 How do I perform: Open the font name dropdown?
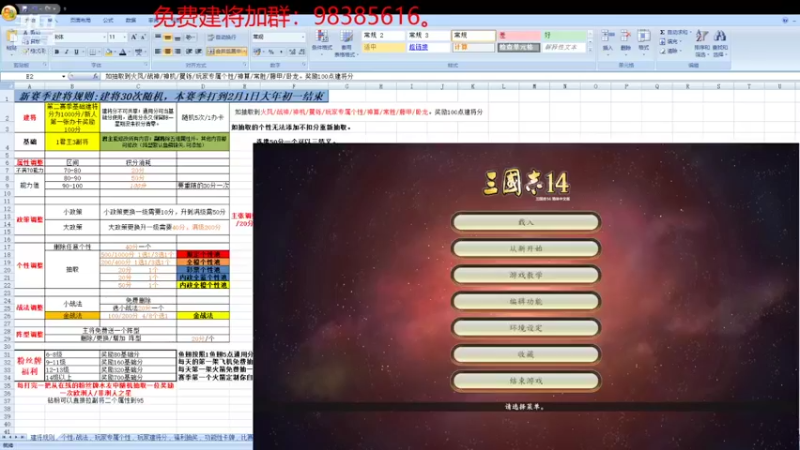point(104,37)
